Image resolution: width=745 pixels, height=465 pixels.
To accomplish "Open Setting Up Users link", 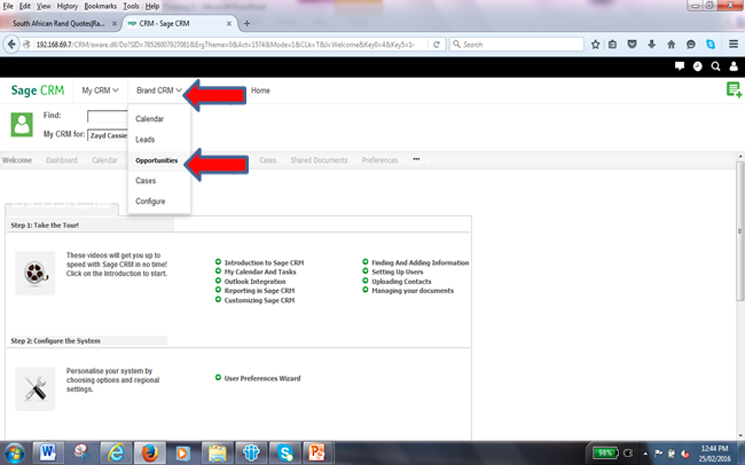I will click(x=397, y=272).
